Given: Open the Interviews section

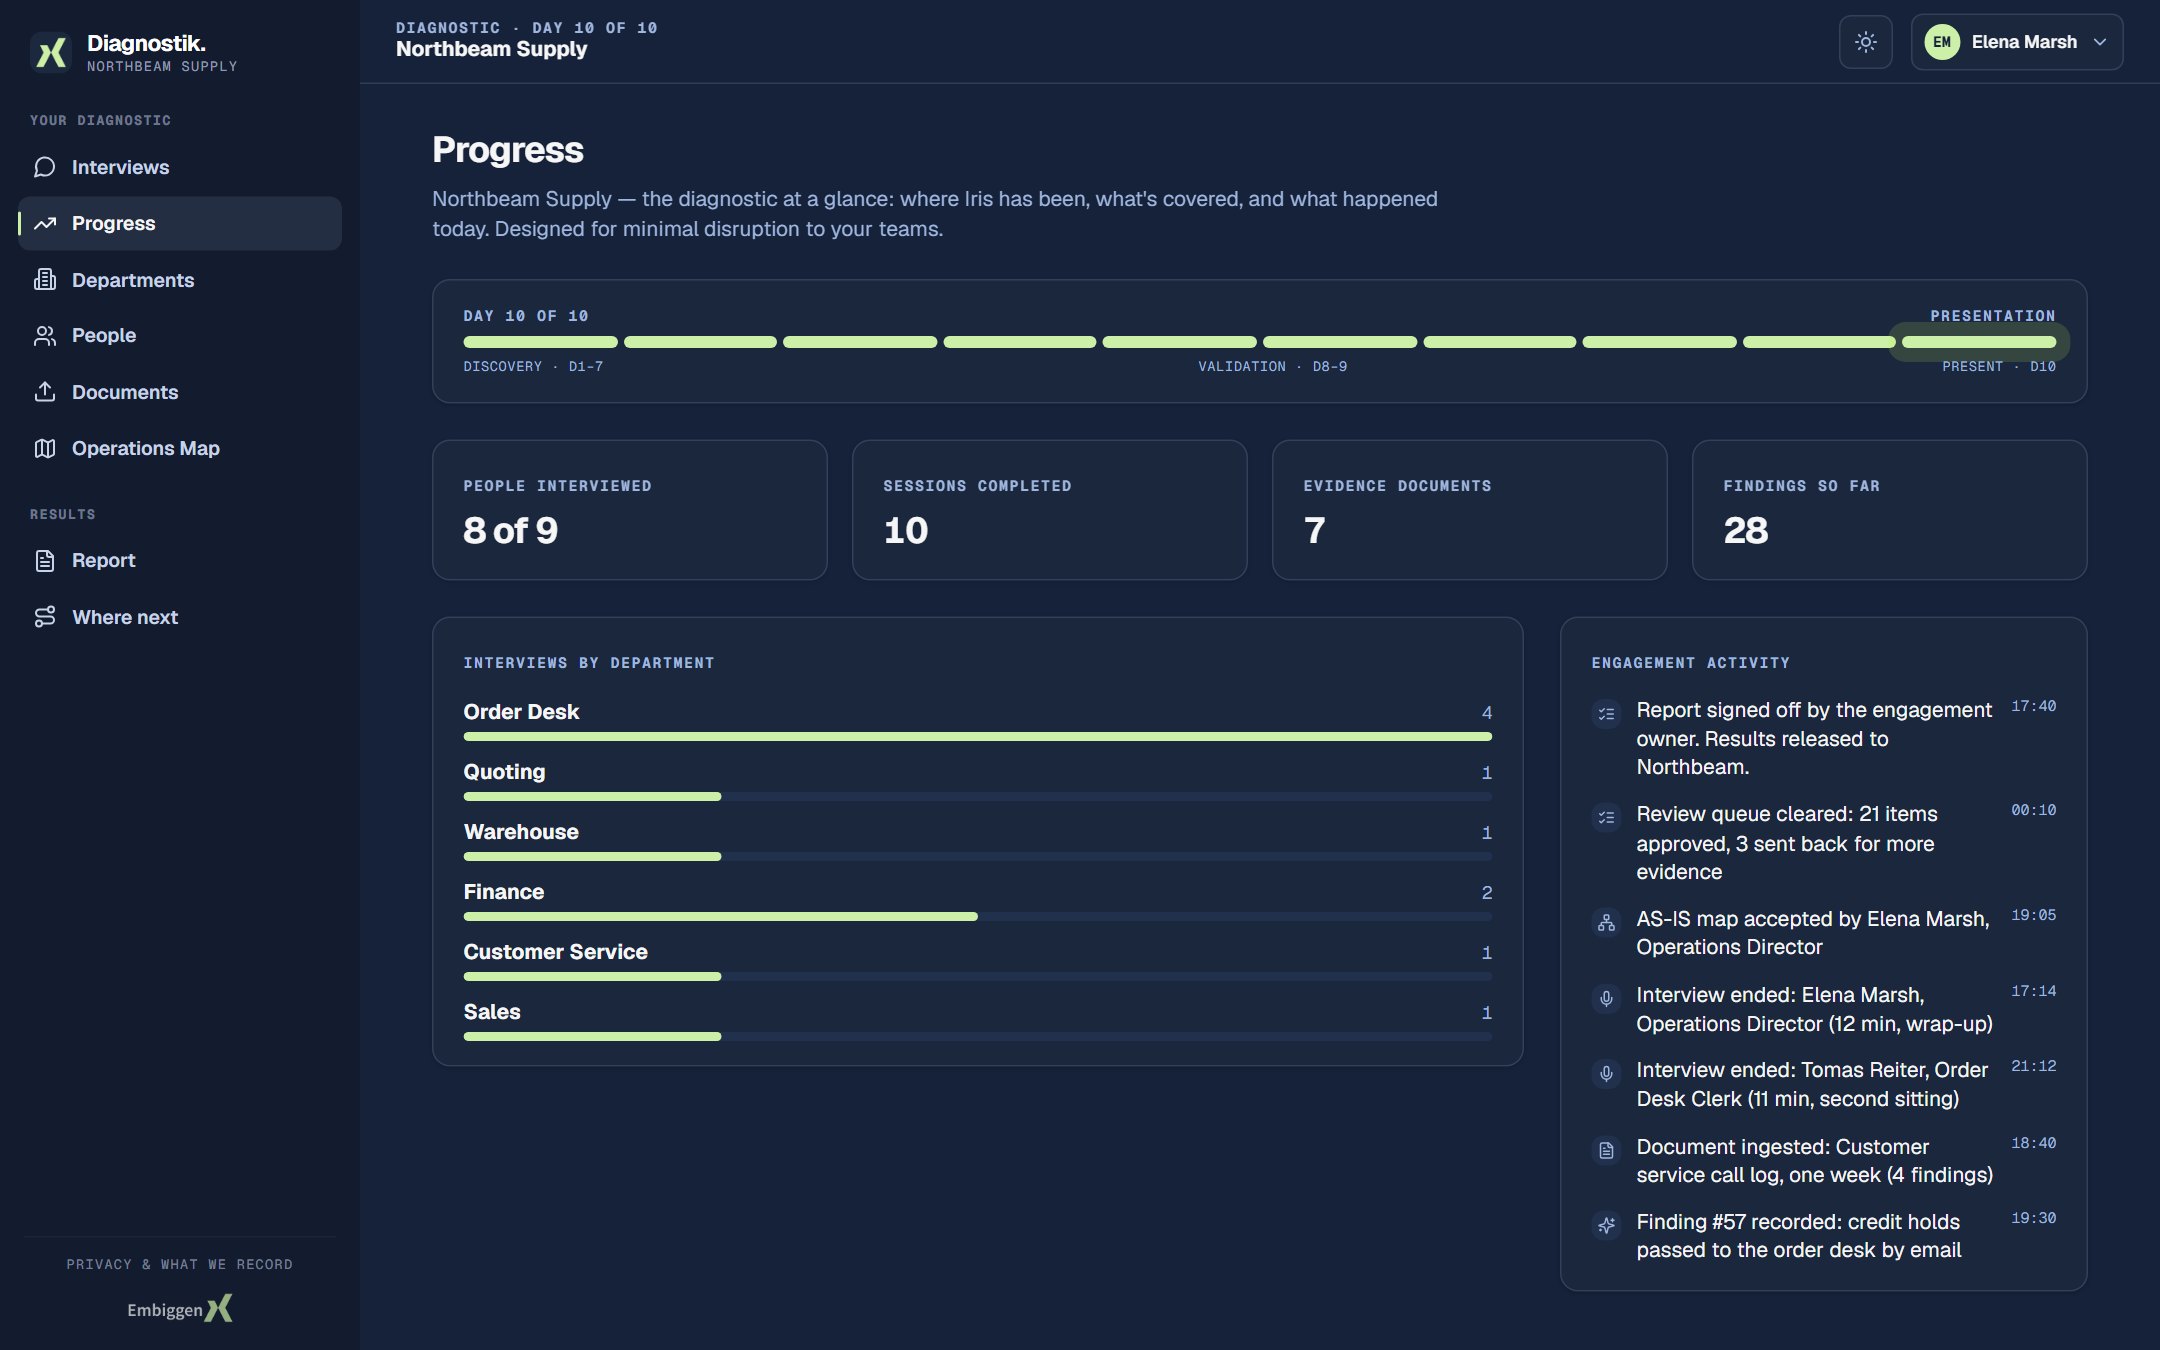Looking at the screenshot, I should [180, 167].
